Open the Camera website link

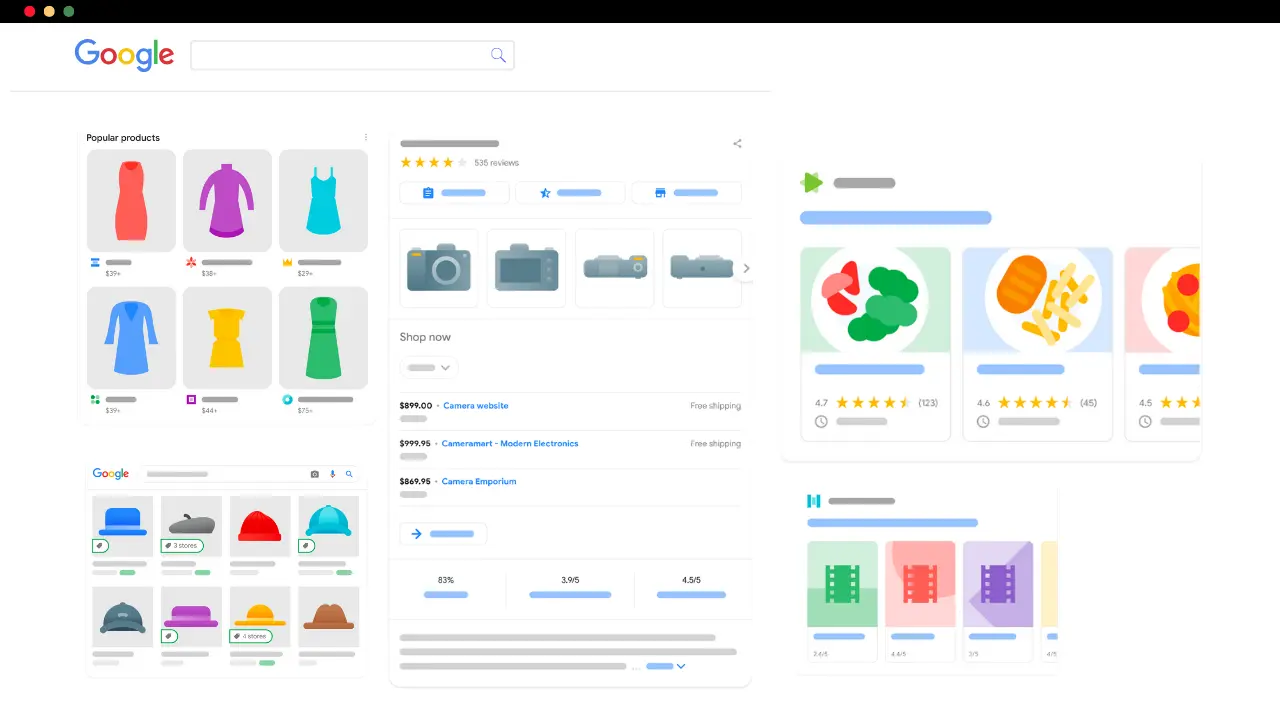coord(475,406)
